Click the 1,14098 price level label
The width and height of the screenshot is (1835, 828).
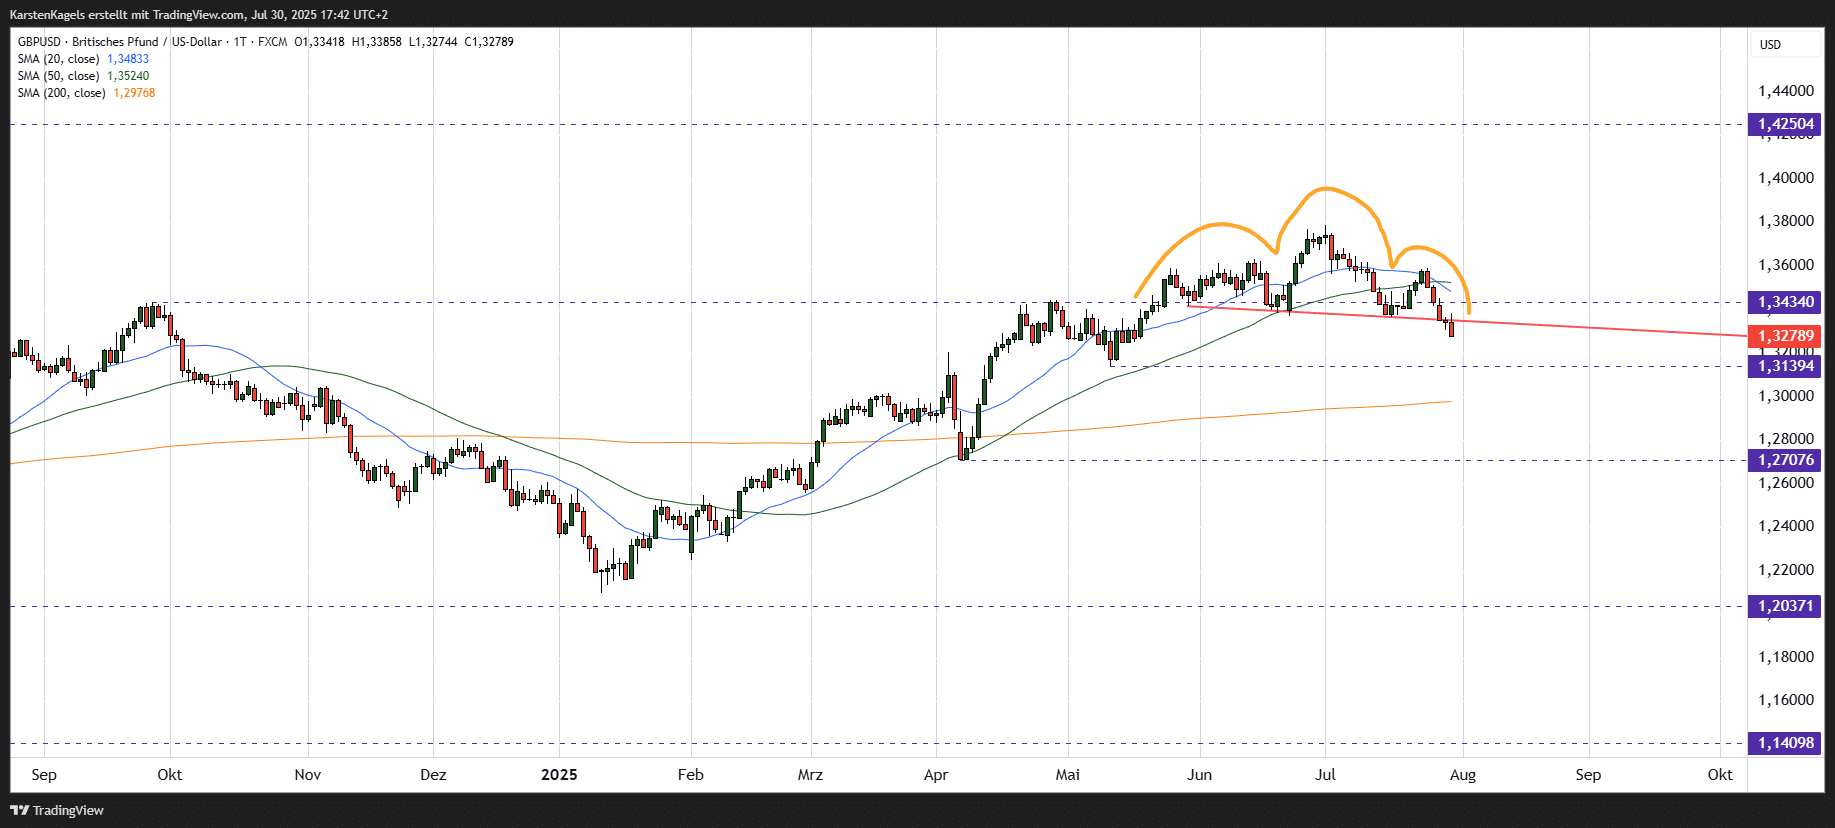point(1785,742)
